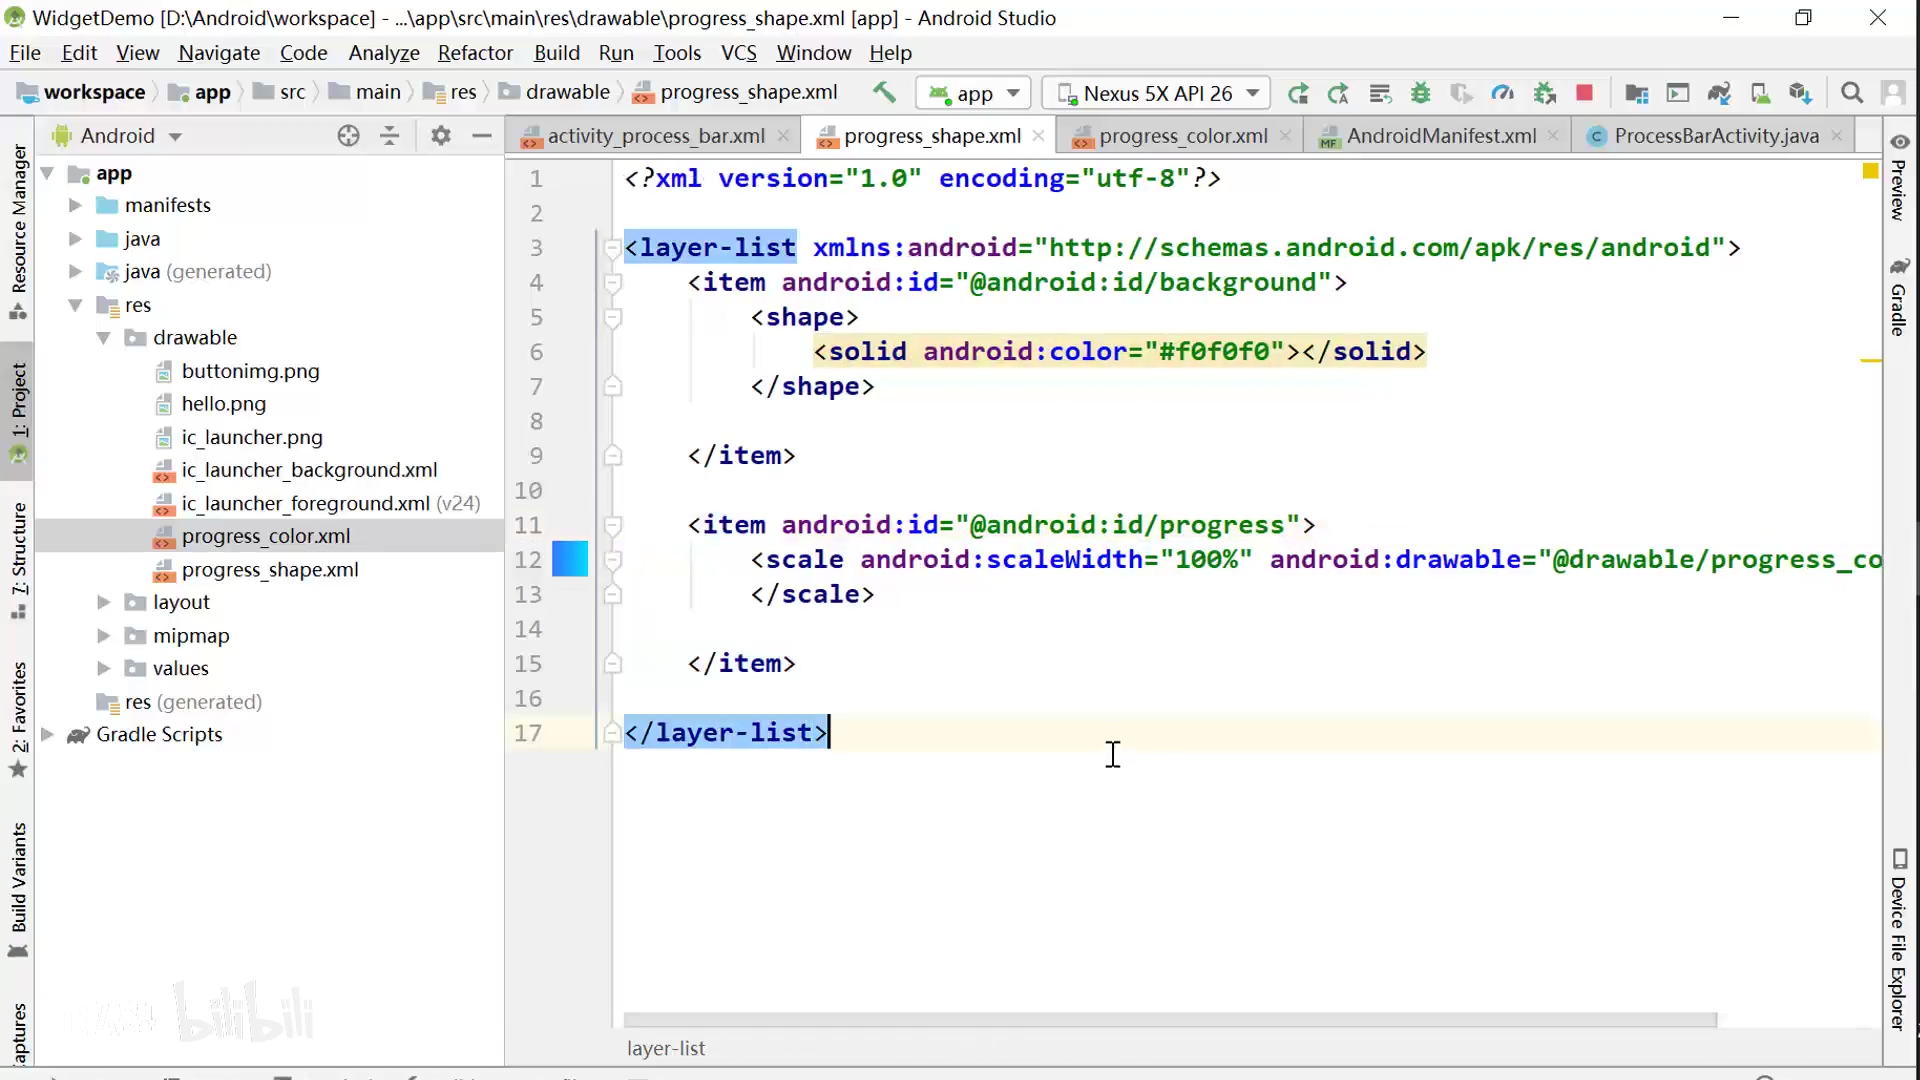
Task: Open the Refactor menu
Action: [475, 53]
